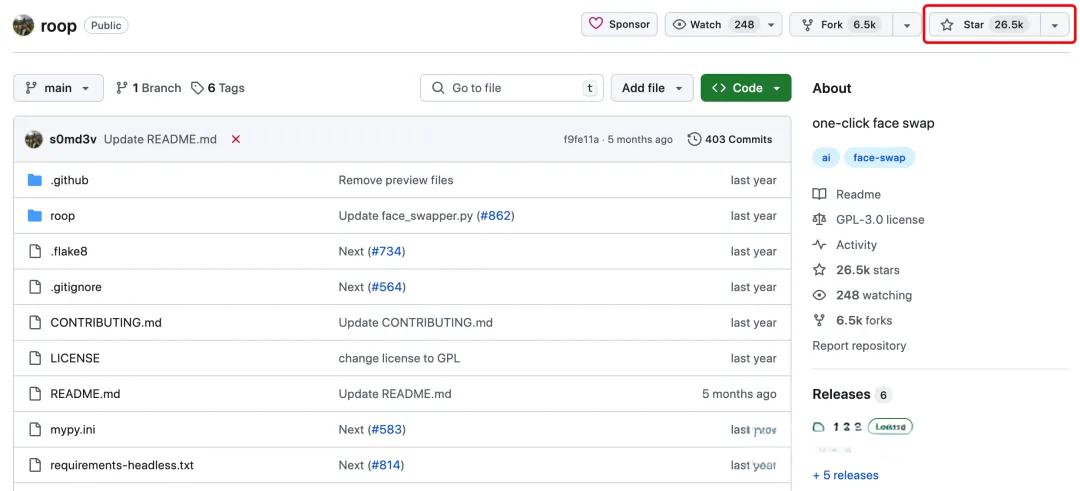1080x491 pixels.
Task: Click the LICENSE file icon
Action: click(35, 358)
